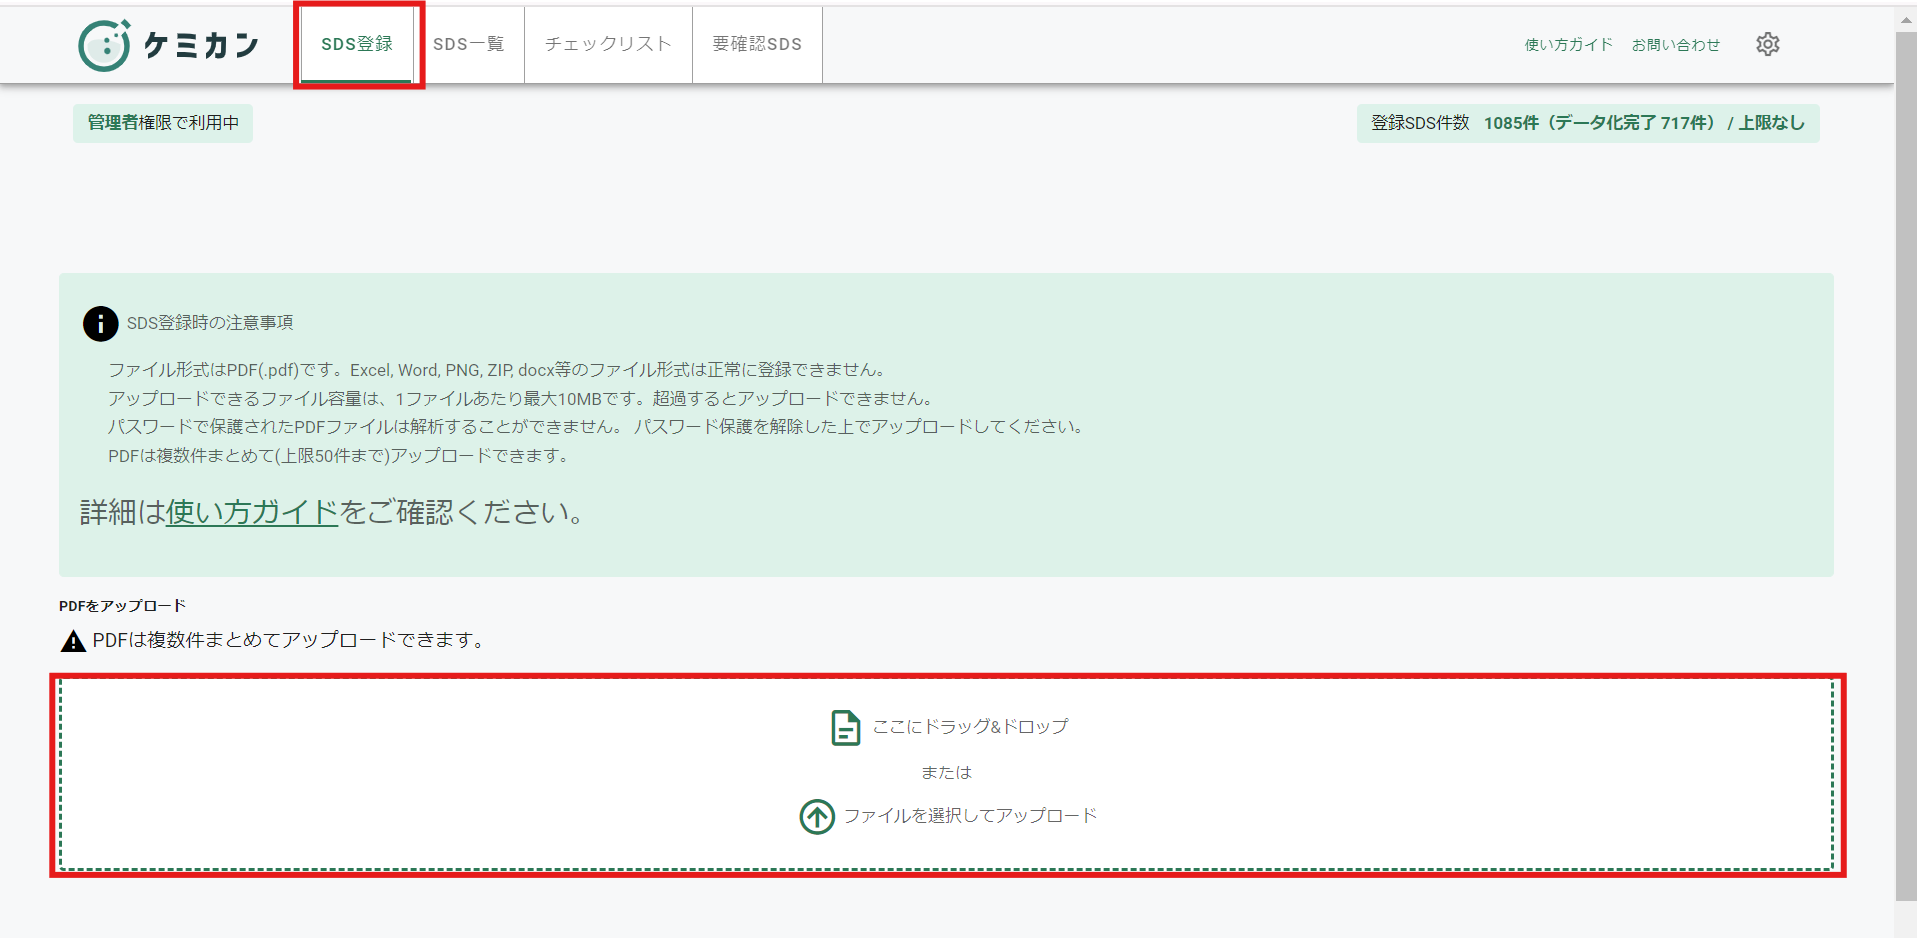
Task: Click the PDFは複数件まとめてアップロードできます warning text
Action: click(291, 641)
